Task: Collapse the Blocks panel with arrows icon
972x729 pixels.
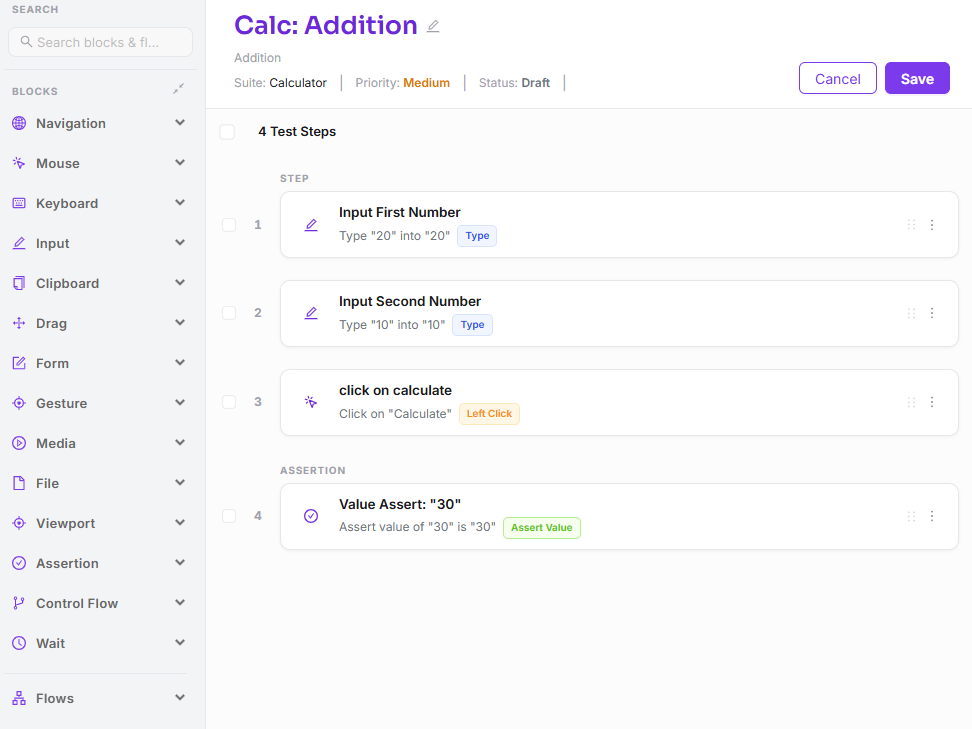Action: (x=179, y=89)
